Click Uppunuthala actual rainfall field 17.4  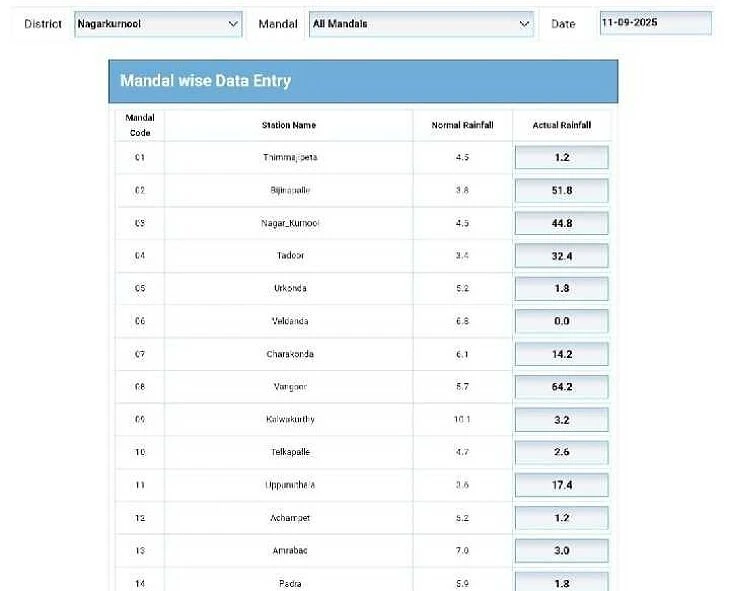click(x=561, y=485)
